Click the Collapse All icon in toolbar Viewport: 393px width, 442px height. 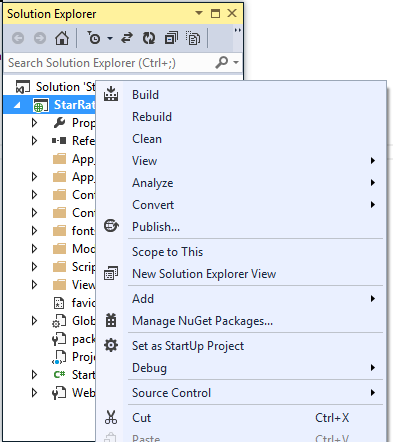171,38
